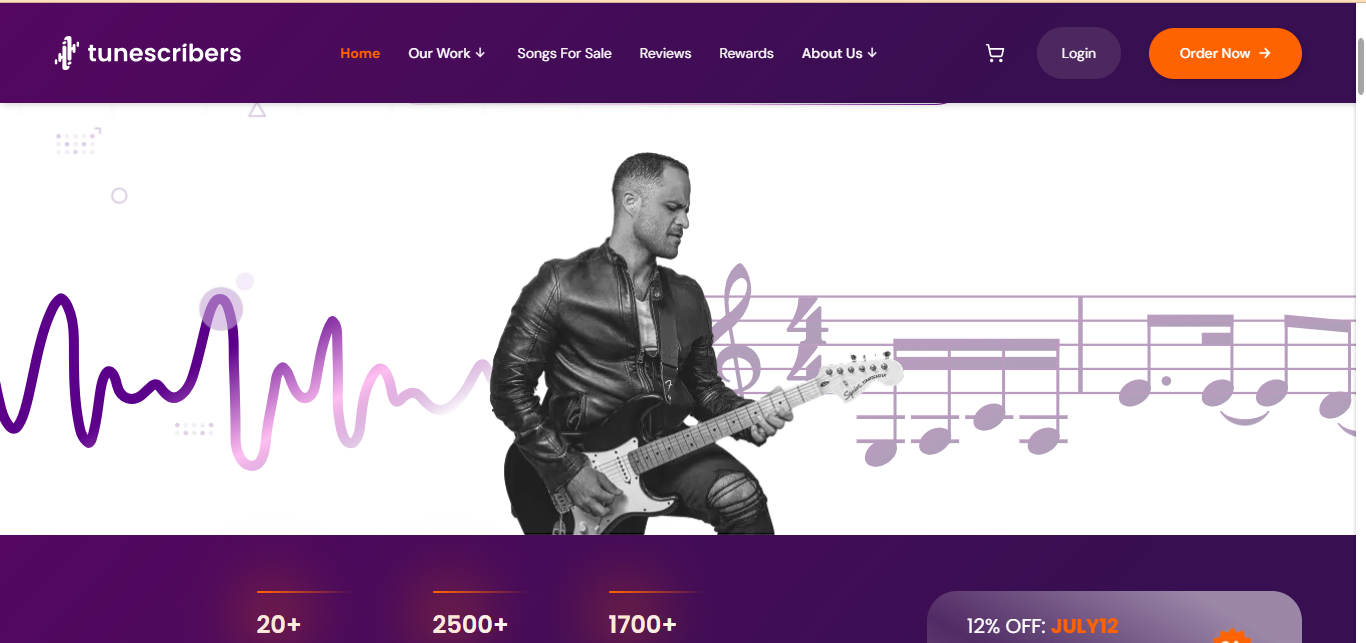The image size is (1366, 643).
Task: Click the orange badge on promo card
Action: [1232, 636]
